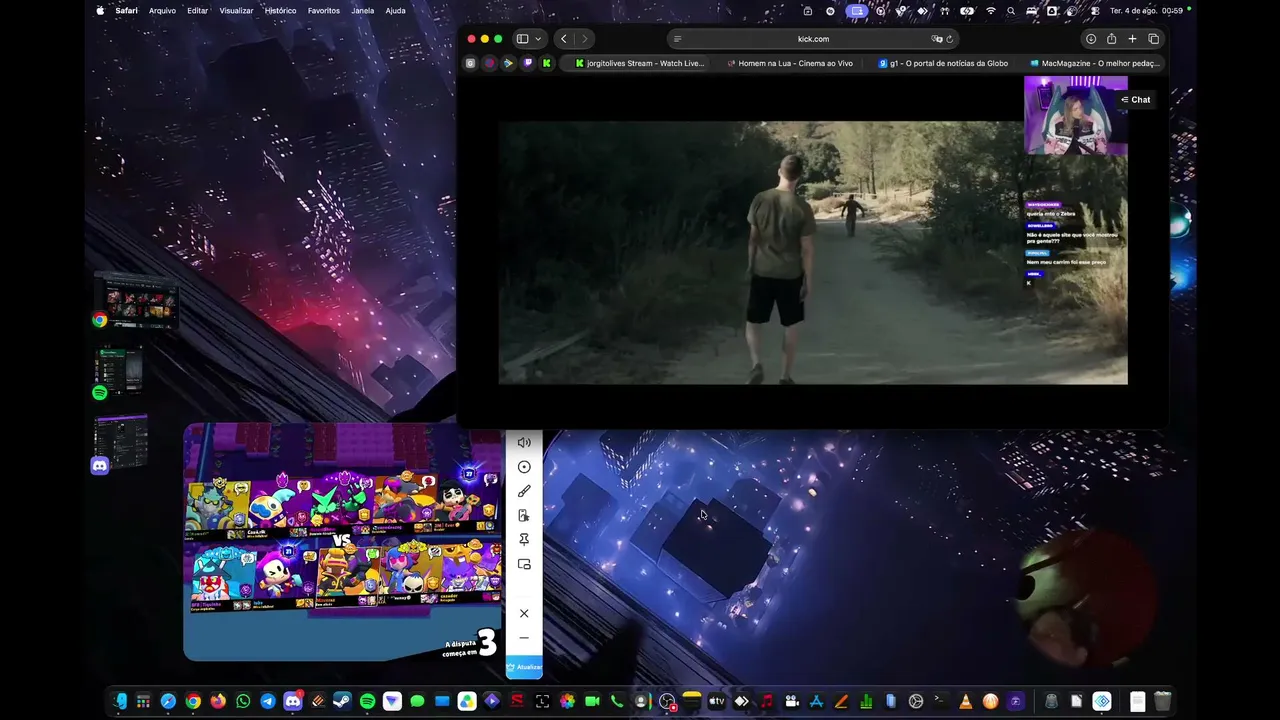Viewport: 1280px width, 720px height.
Task: Click the record button in mirroring toolbar
Action: (x=524, y=467)
